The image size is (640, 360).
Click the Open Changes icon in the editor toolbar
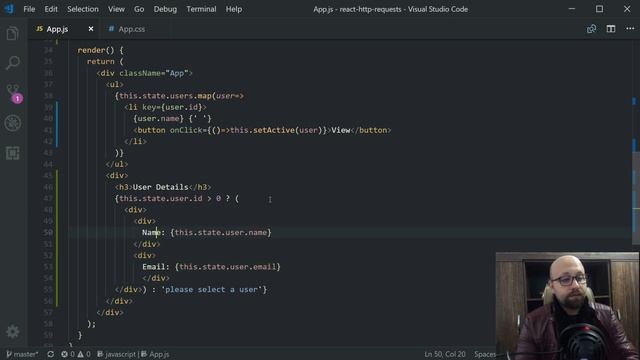coord(591,29)
